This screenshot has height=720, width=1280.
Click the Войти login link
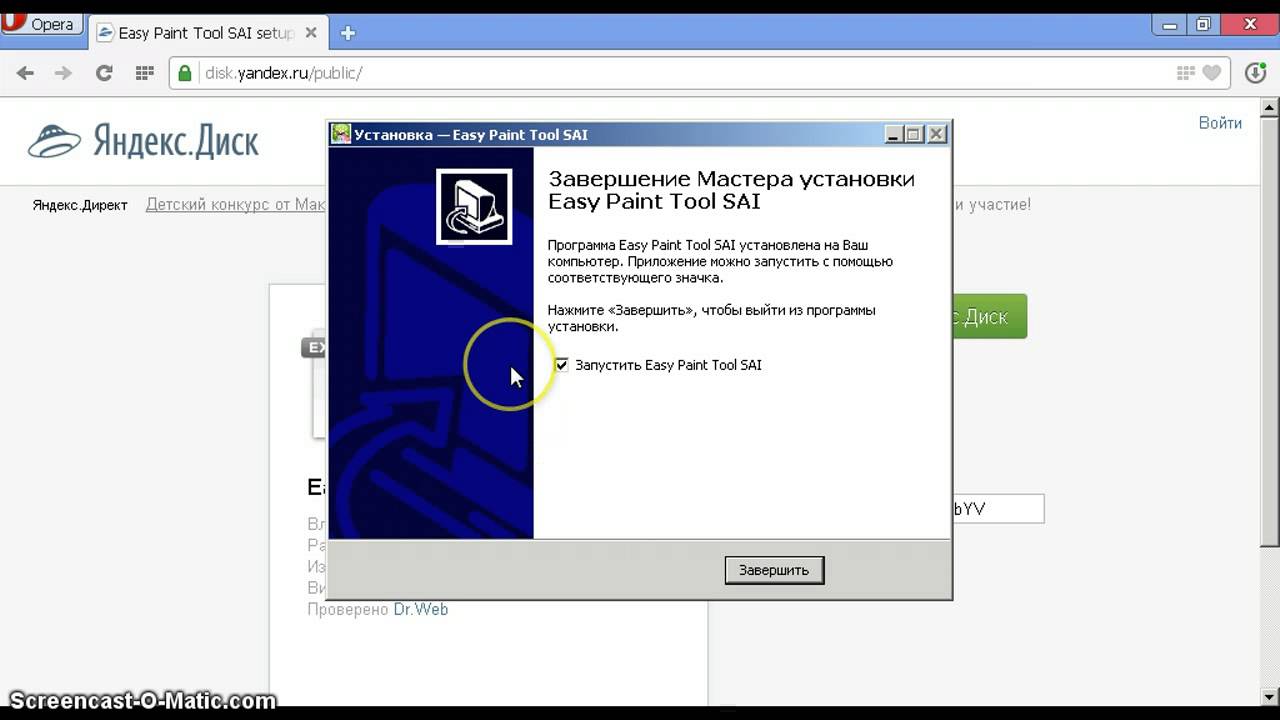1220,123
